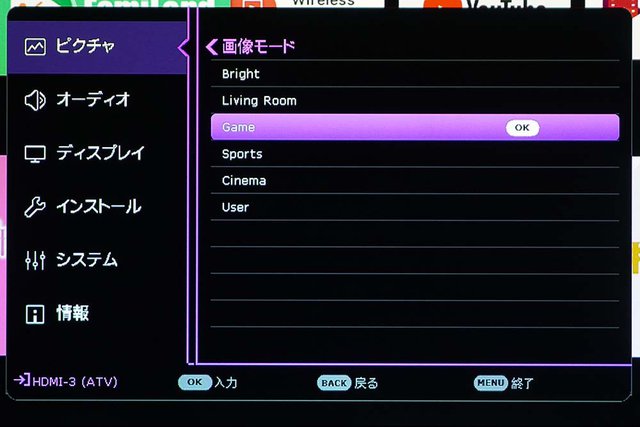The height and width of the screenshot is (427, 640).
Task: Click the System sliders icon
Action: point(35,260)
